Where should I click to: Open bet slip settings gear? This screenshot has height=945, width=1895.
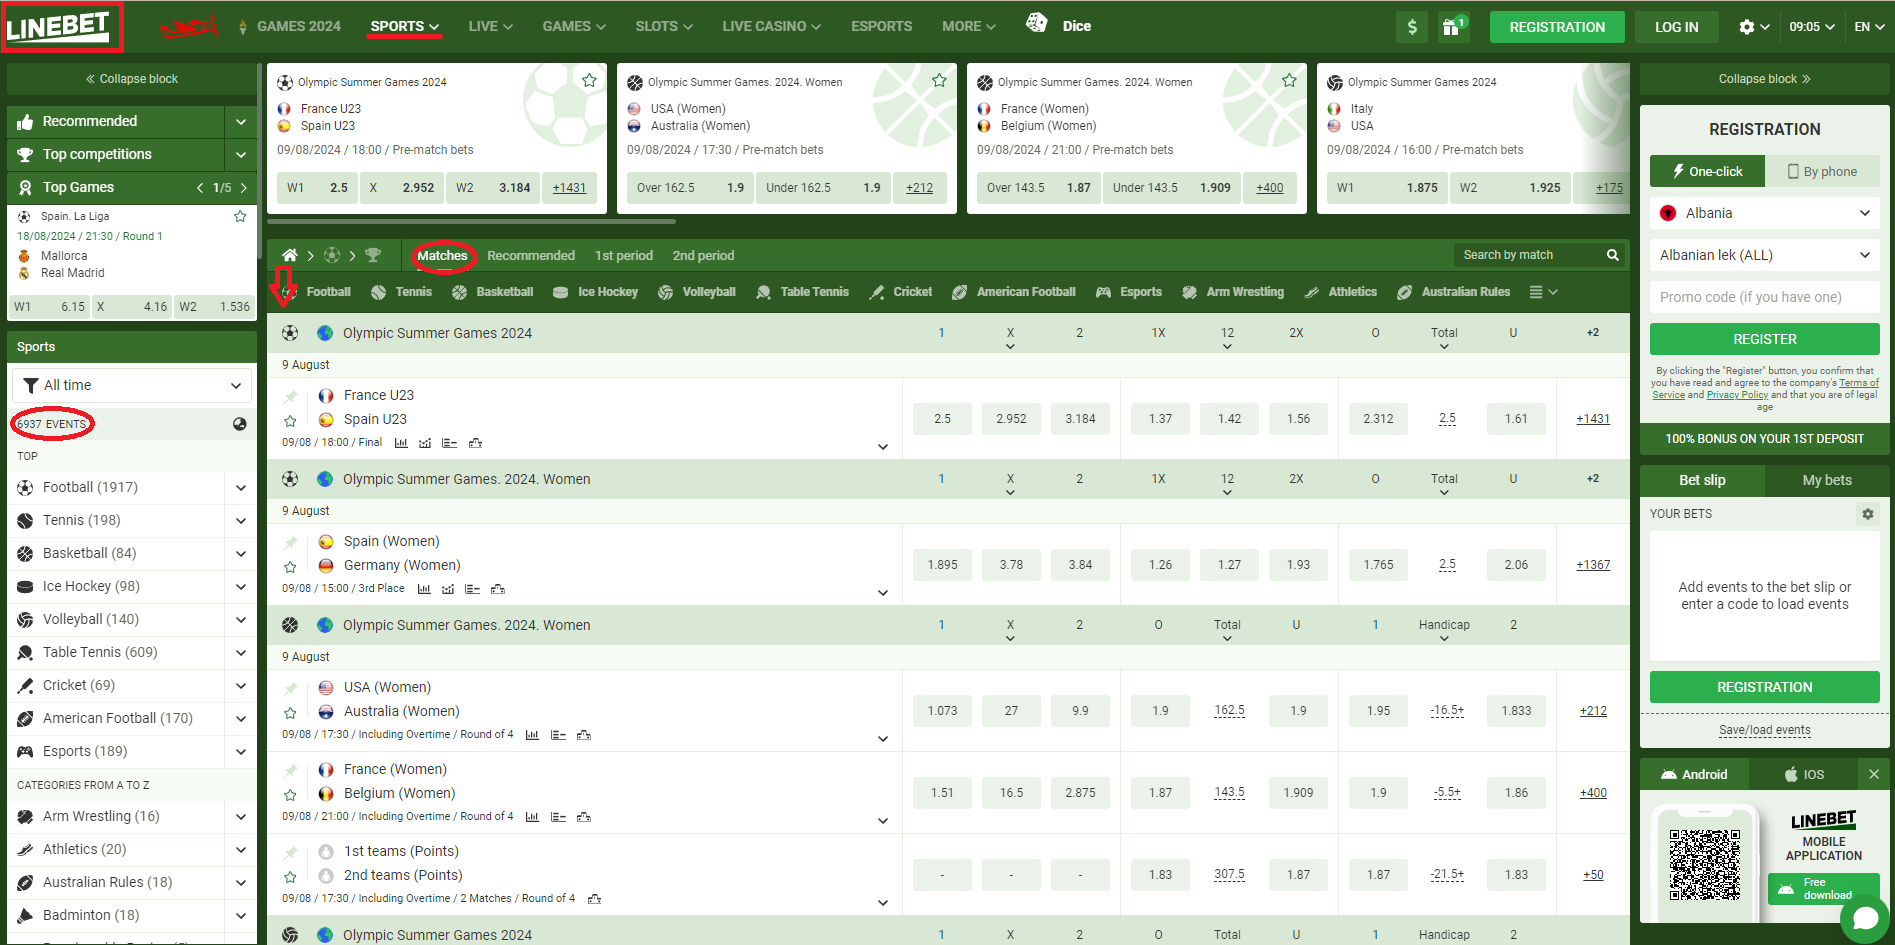[1867, 513]
